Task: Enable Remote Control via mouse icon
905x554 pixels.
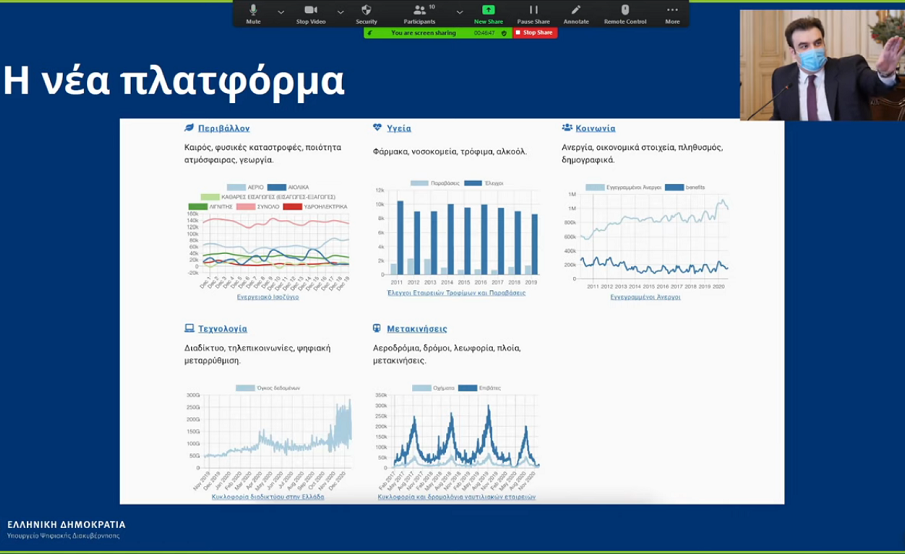Action: (625, 13)
